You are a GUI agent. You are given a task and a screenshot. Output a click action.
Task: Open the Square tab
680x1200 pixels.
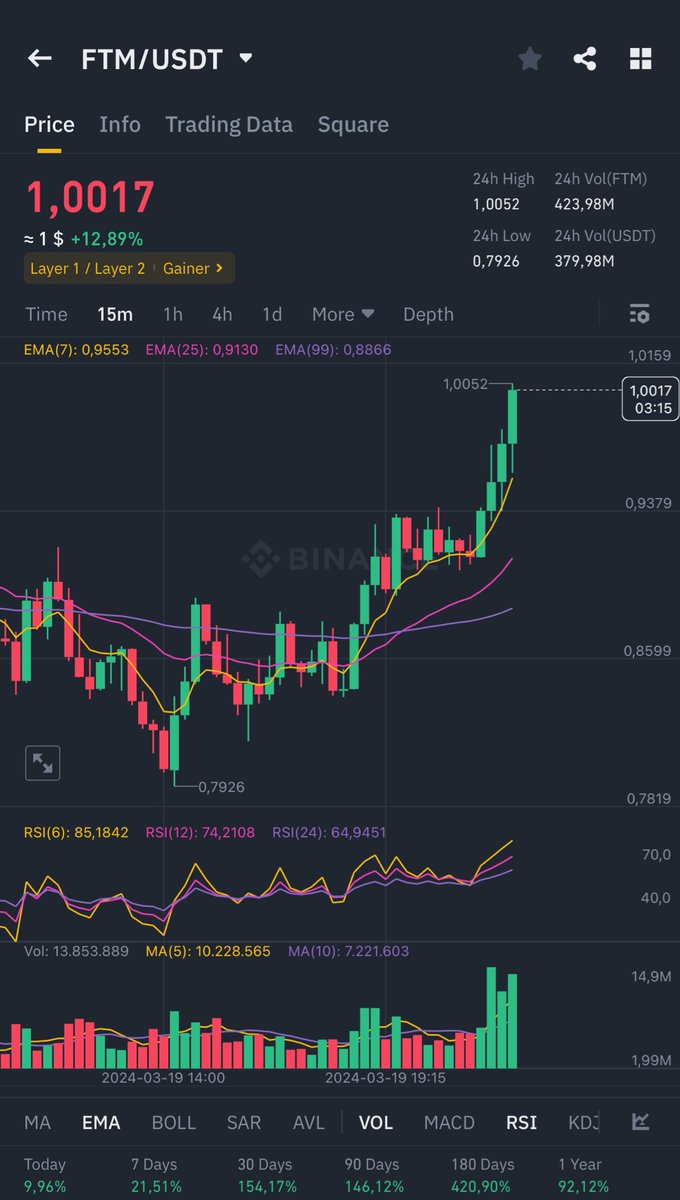pos(353,125)
